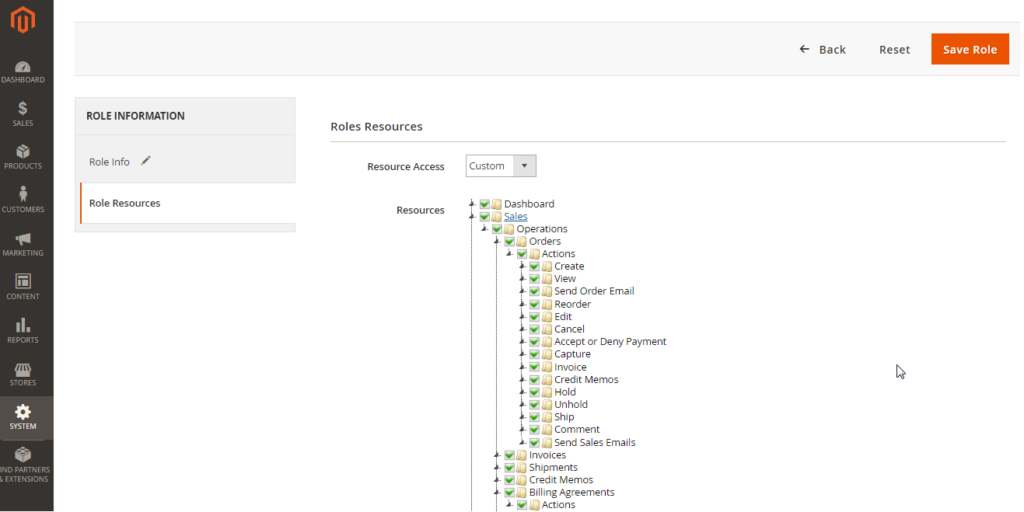Screen dimensions: 1024x512
Task: Collapse the Sales tree node arrow
Action: pos(473,216)
